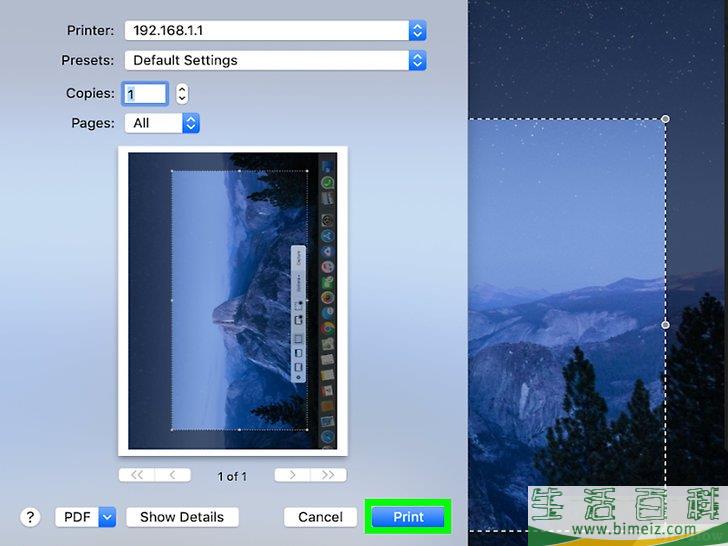The width and height of the screenshot is (728, 546).
Task: Click right-middle selection handle on screenshot
Action: [x=666, y=325]
